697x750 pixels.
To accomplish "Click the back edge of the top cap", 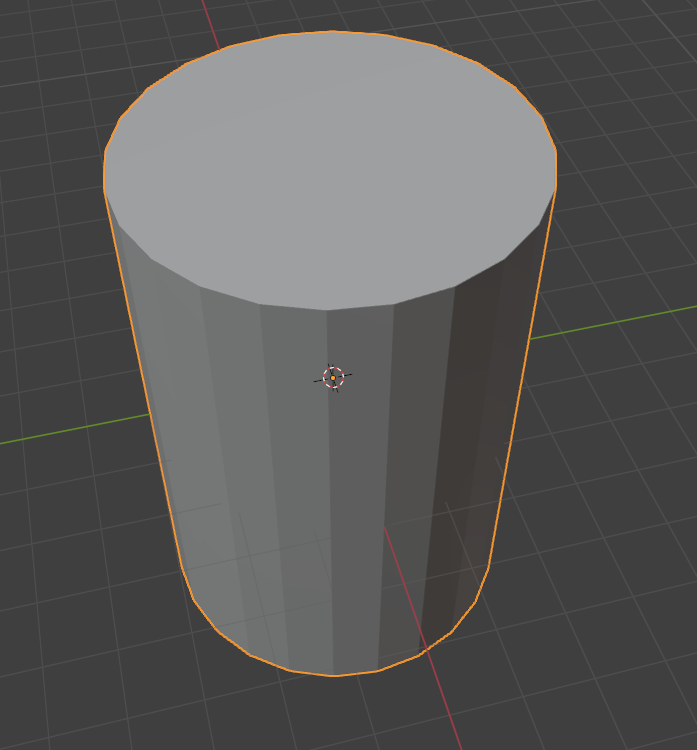I will pyautogui.click(x=330, y=32).
